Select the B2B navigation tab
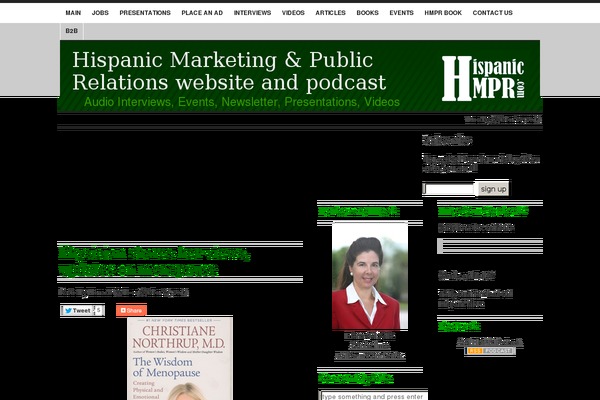Viewport: 600px width, 400px height. pos(72,31)
